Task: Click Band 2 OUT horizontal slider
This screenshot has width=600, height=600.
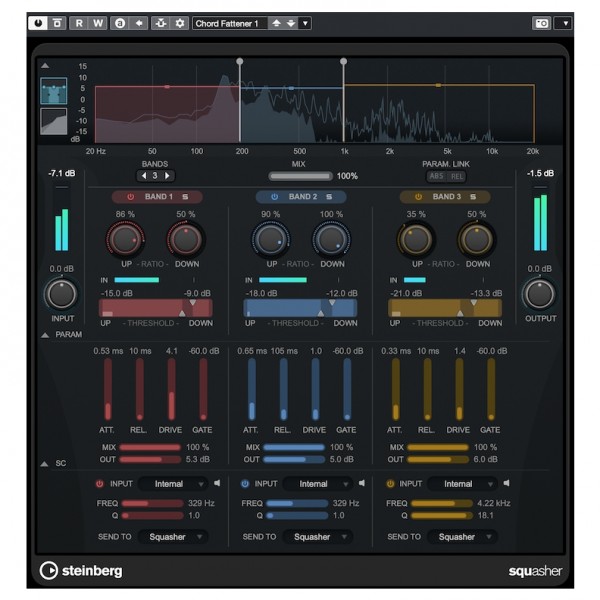Action: click(294, 459)
